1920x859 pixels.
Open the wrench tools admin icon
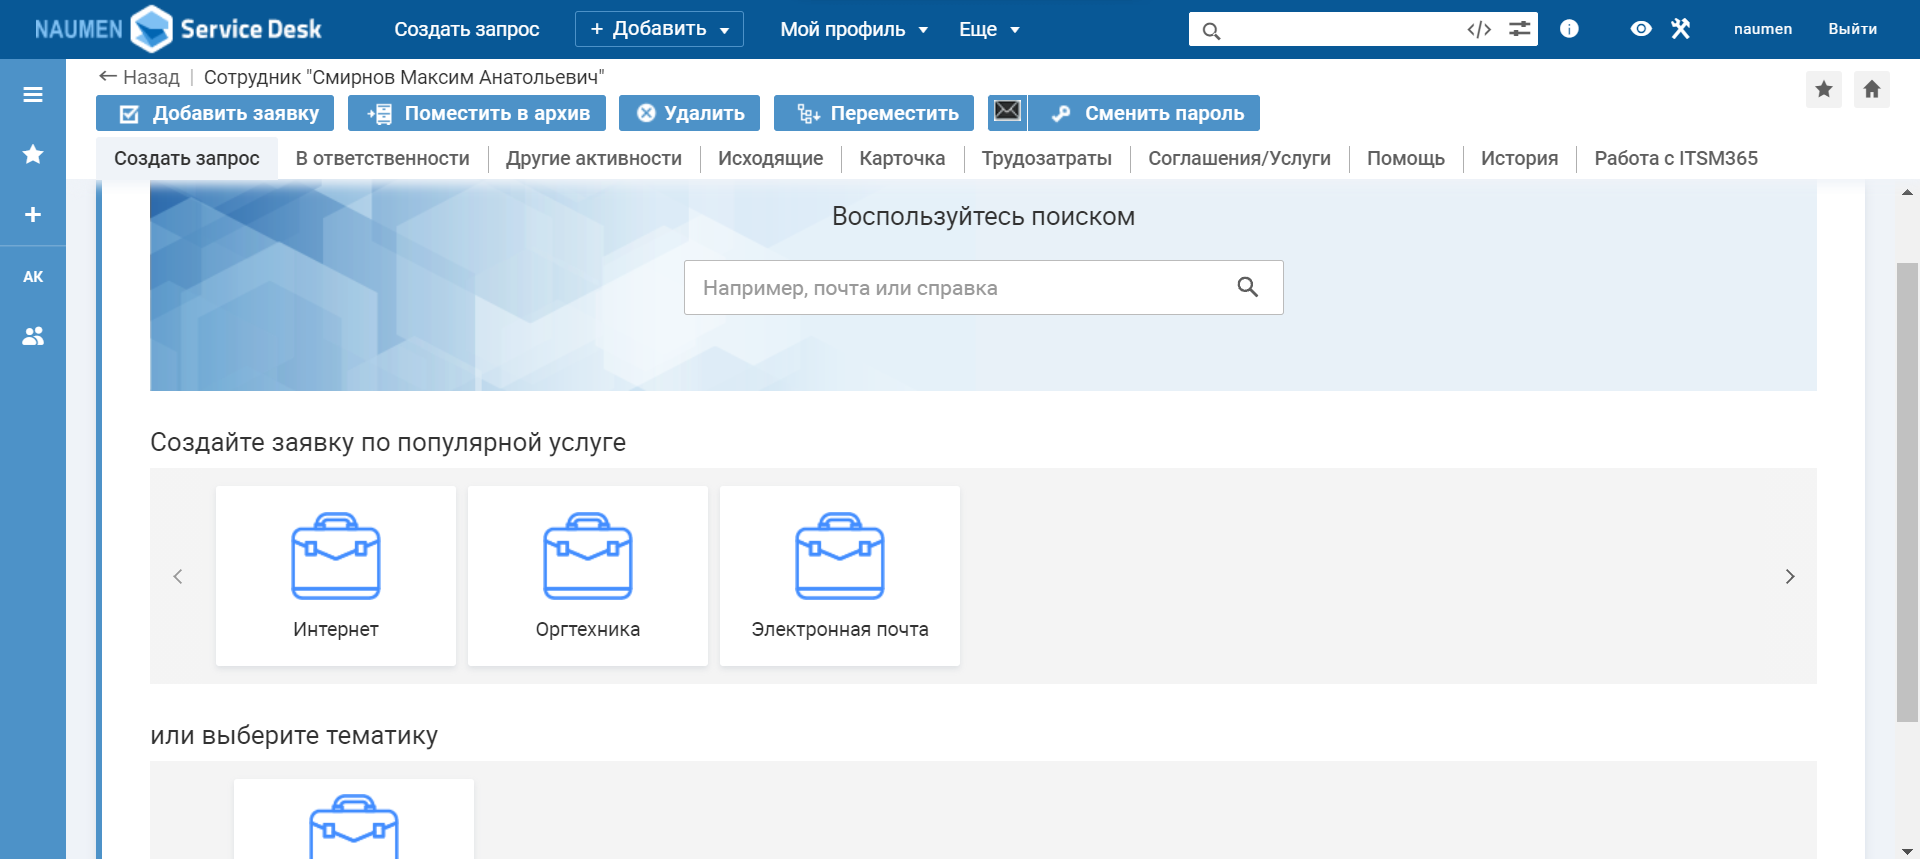coord(1680,29)
